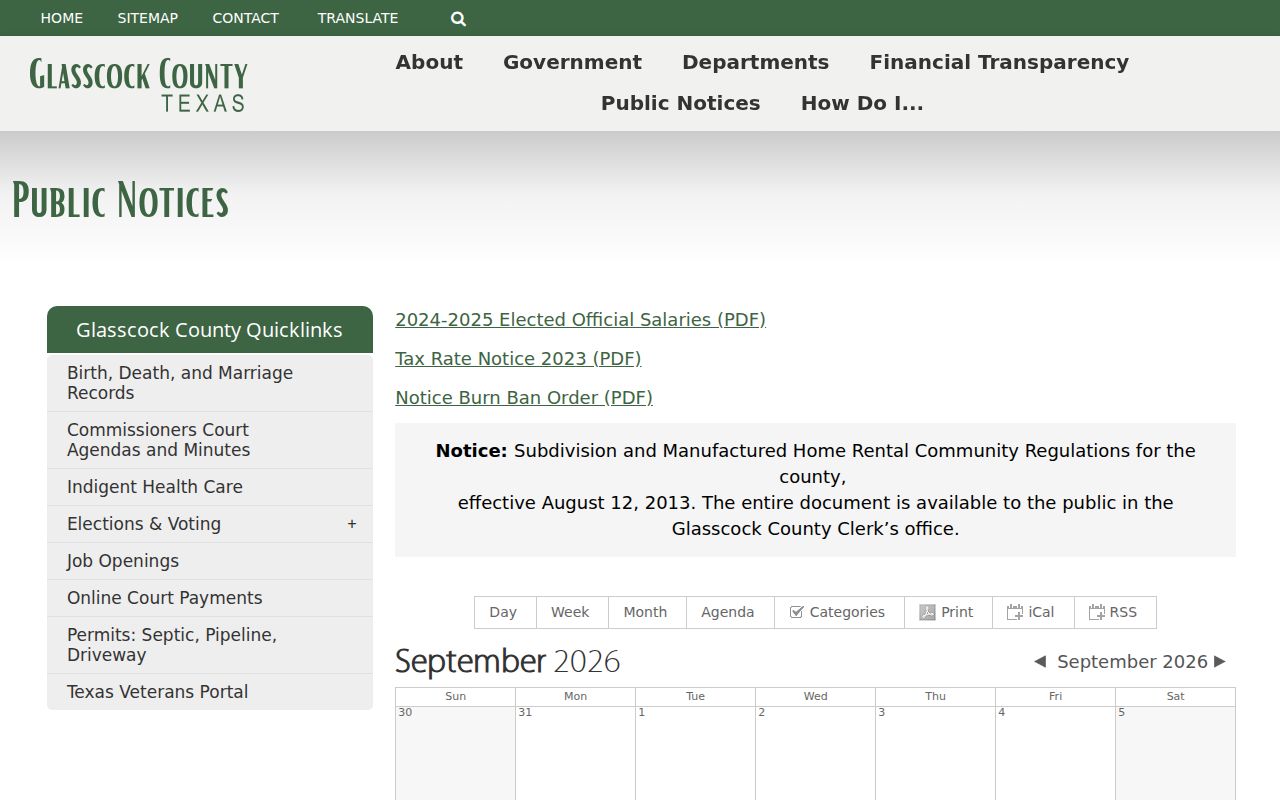1280x800 pixels.
Task: Open the search magnifier icon
Action: pyautogui.click(x=458, y=18)
